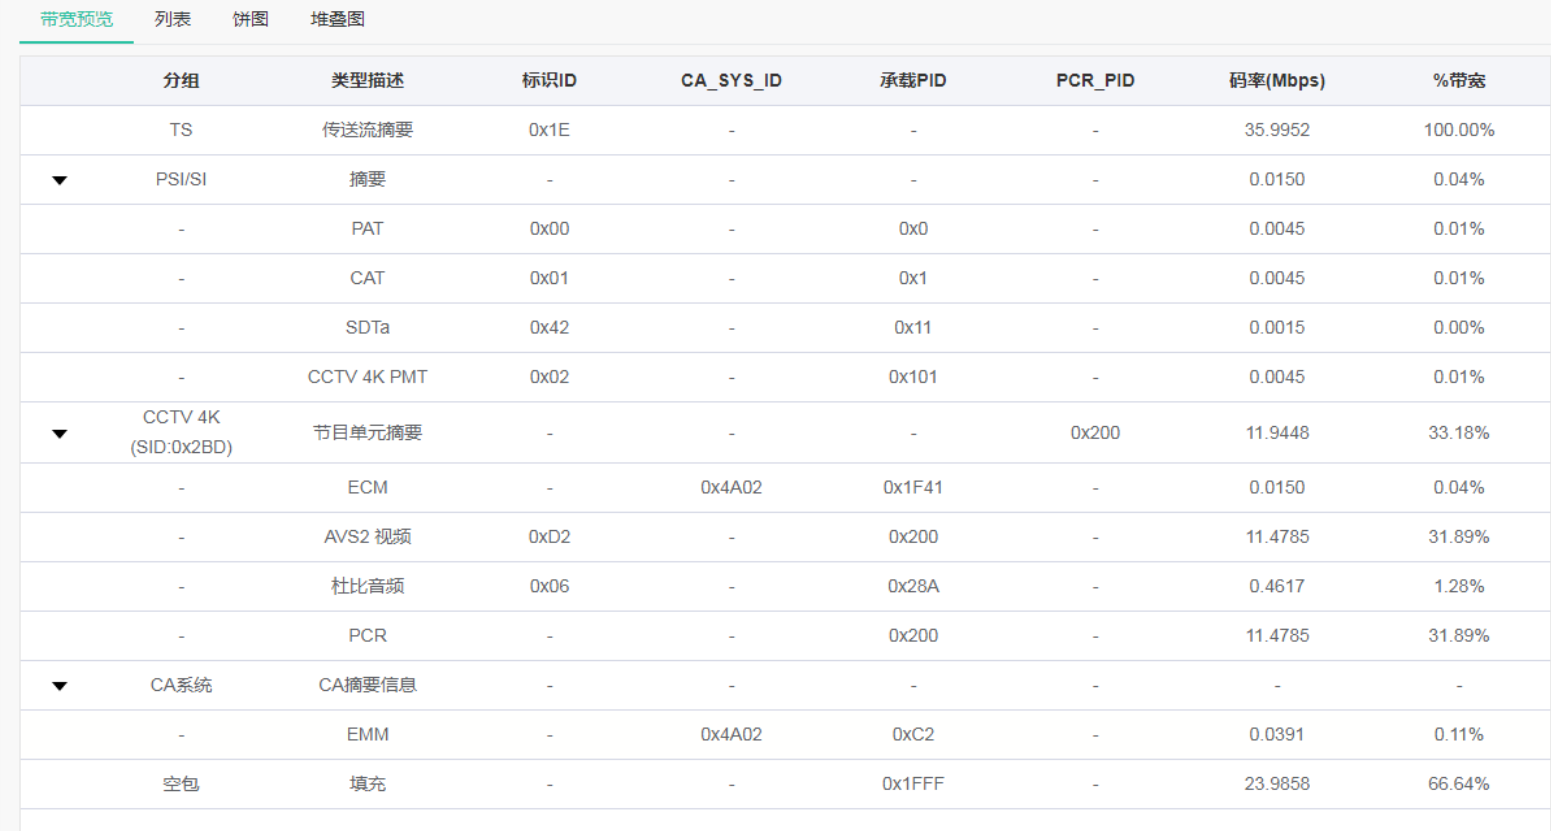Click the 0x00 identifier of PAT

pos(549,229)
